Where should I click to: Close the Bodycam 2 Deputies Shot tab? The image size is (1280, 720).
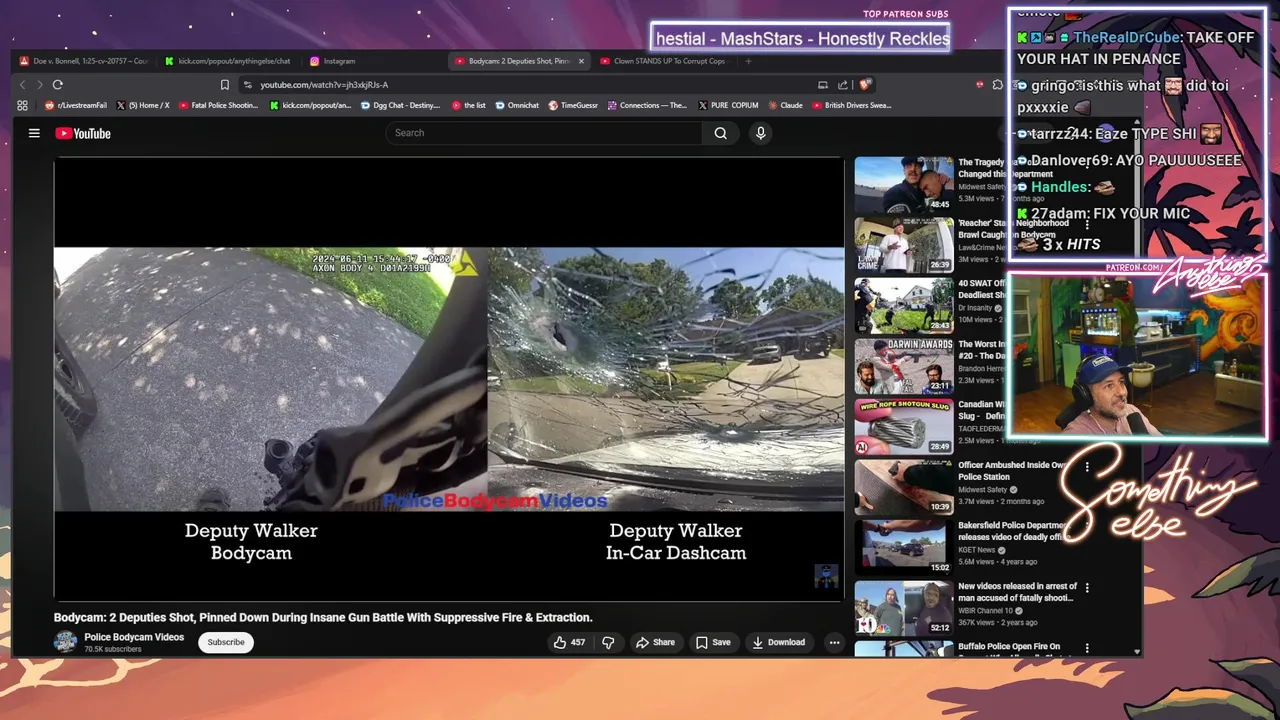pos(580,61)
